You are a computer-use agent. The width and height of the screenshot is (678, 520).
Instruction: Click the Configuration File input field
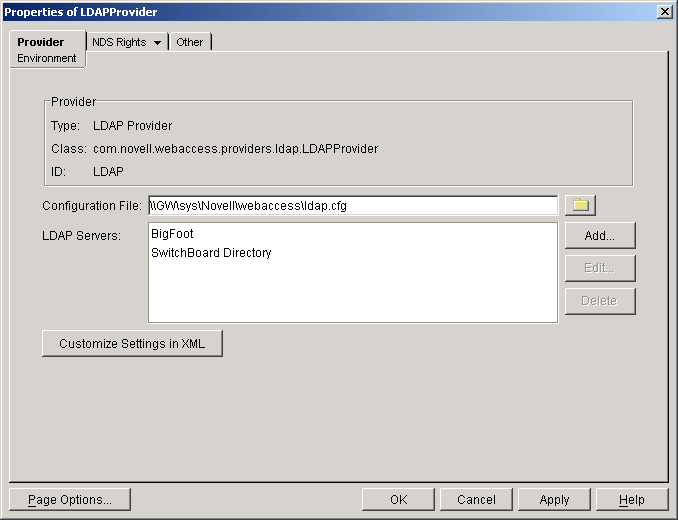(x=353, y=205)
